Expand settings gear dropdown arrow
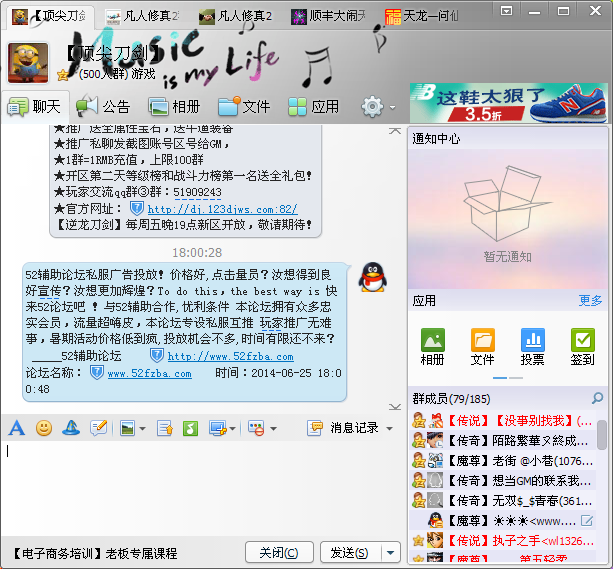This screenshot has height=569, width=613. (x=393, y=107)
